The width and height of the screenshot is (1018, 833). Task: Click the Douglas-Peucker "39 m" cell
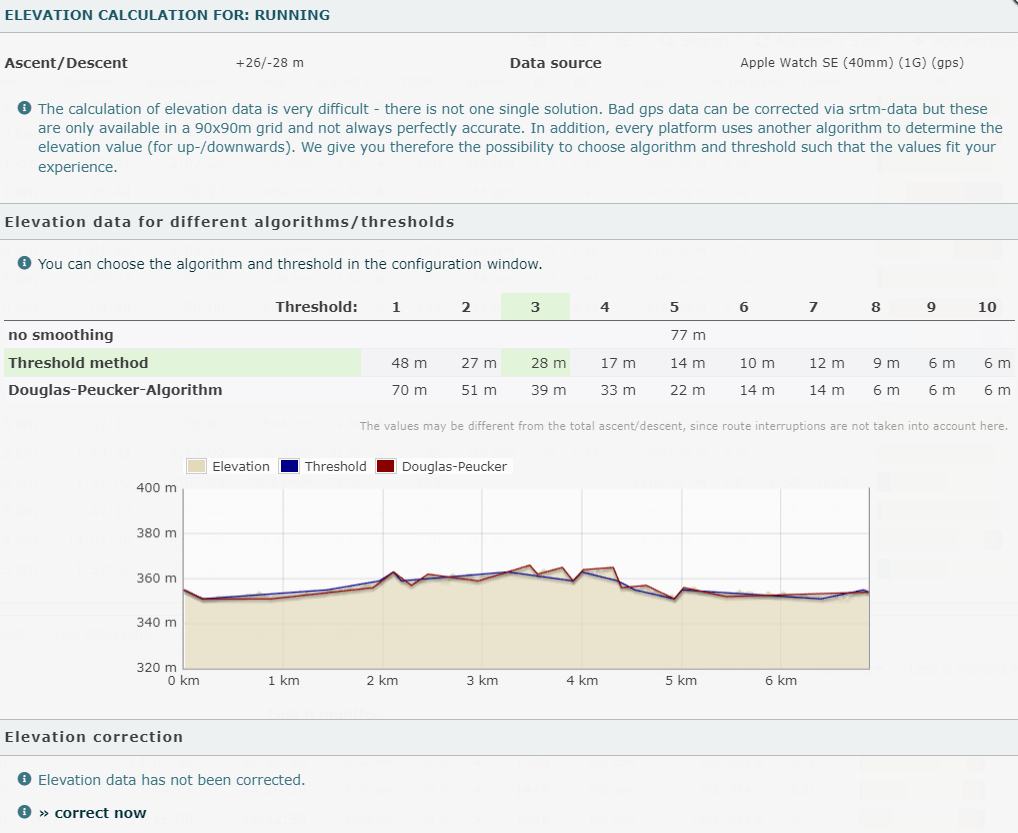point(549,390)
